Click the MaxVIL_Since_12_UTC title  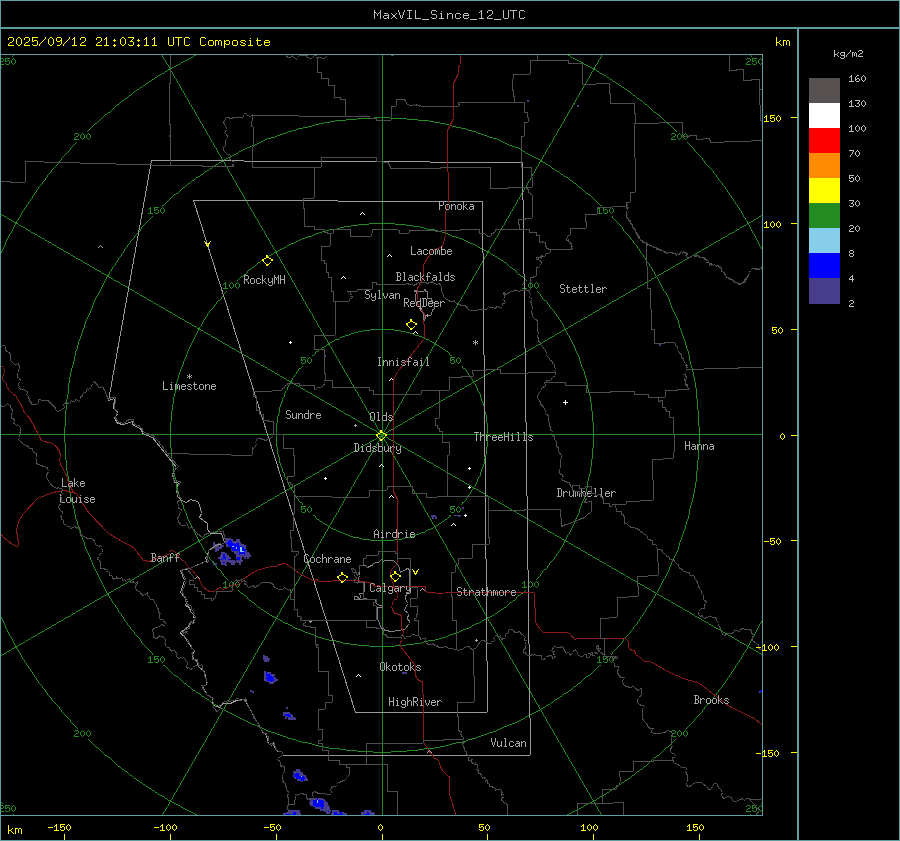point(449,15)
